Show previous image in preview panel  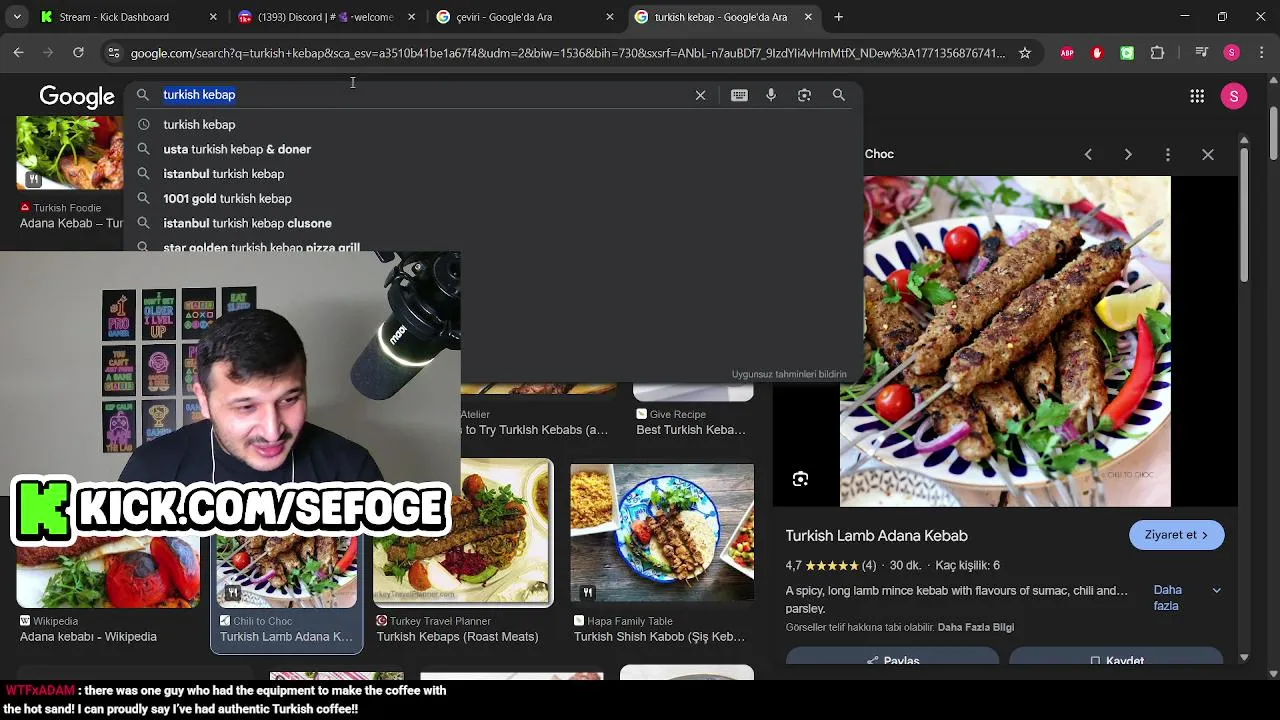[1088, 154]
